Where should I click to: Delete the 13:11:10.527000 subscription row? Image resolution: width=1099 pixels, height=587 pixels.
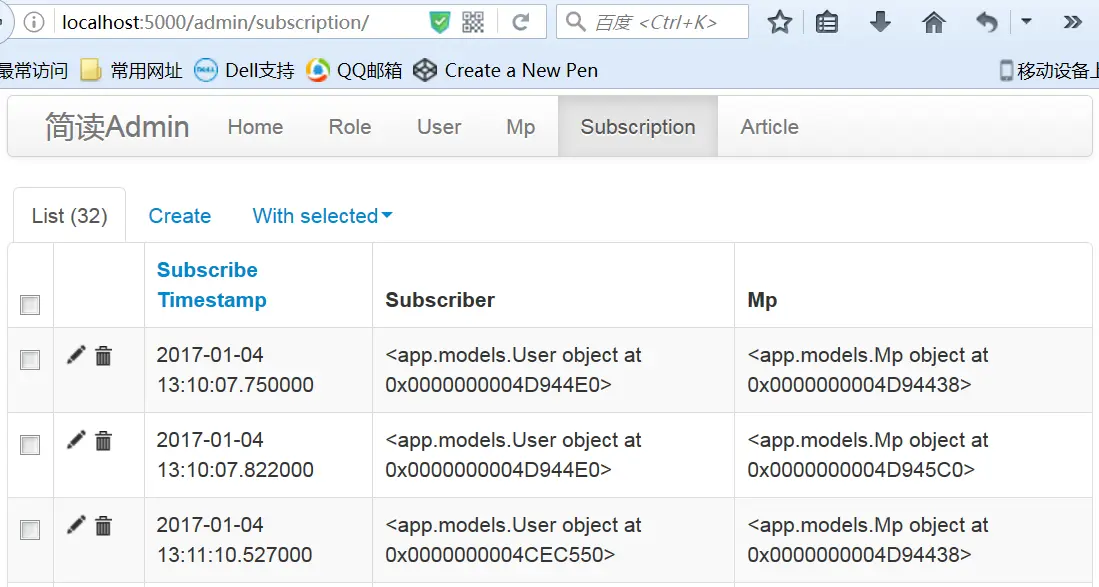click(x=103, y=525)
